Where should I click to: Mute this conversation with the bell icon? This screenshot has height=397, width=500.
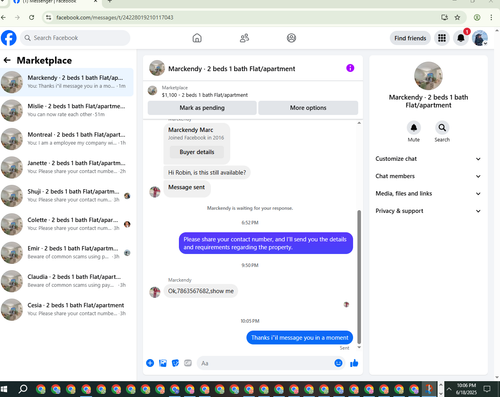tap(414, 128)
